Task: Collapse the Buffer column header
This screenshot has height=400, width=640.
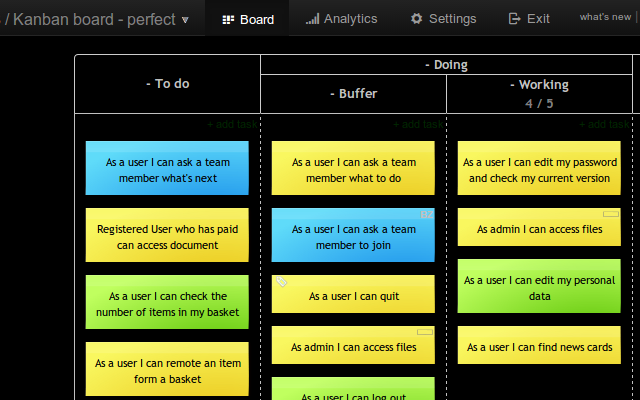Action: [333, 94]
